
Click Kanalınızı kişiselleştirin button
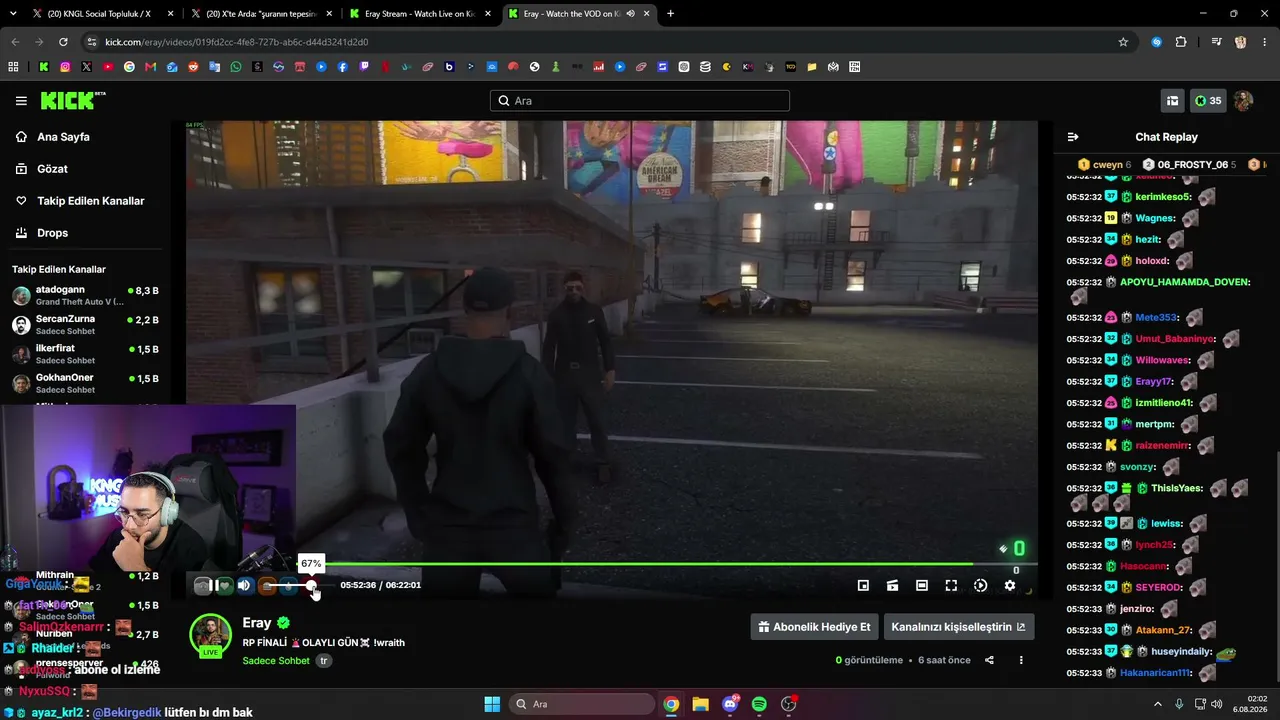pos(959,627)
